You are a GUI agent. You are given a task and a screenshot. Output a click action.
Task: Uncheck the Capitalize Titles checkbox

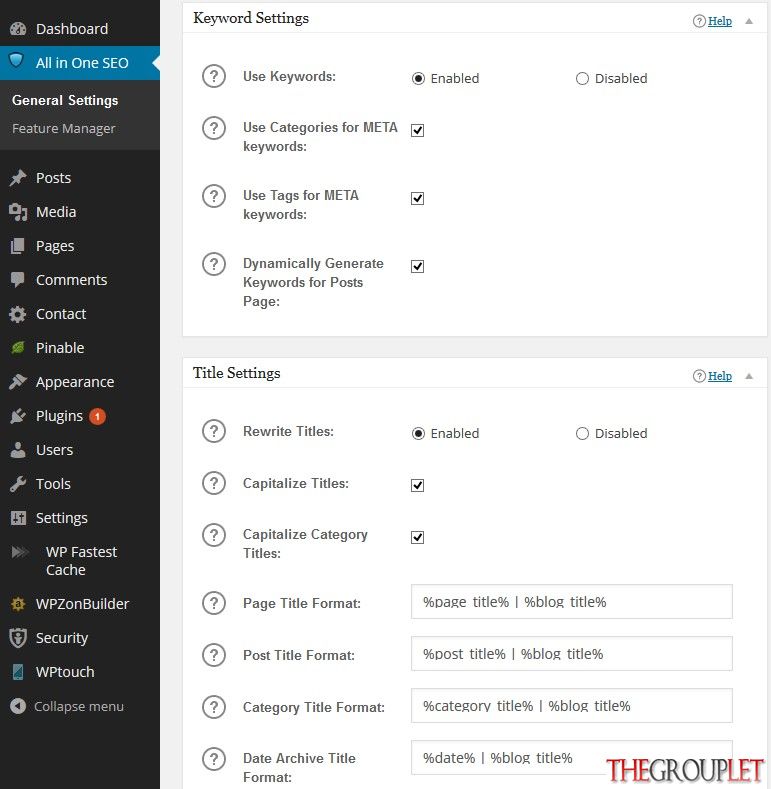coord(417,485)
